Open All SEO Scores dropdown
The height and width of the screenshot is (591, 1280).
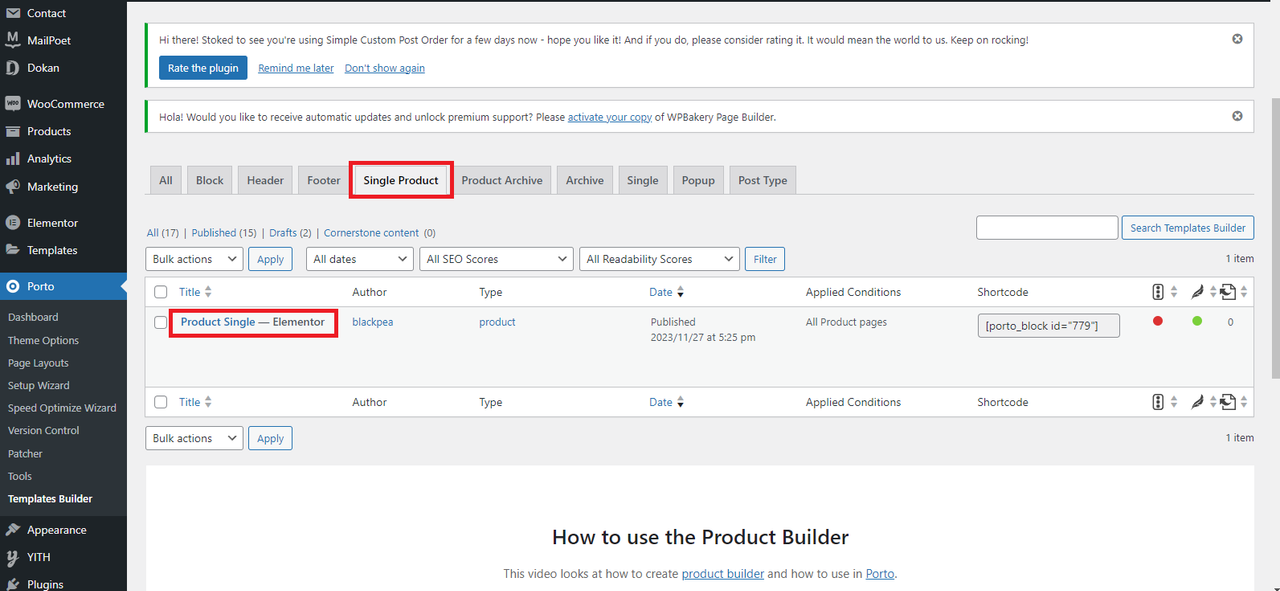496,259
